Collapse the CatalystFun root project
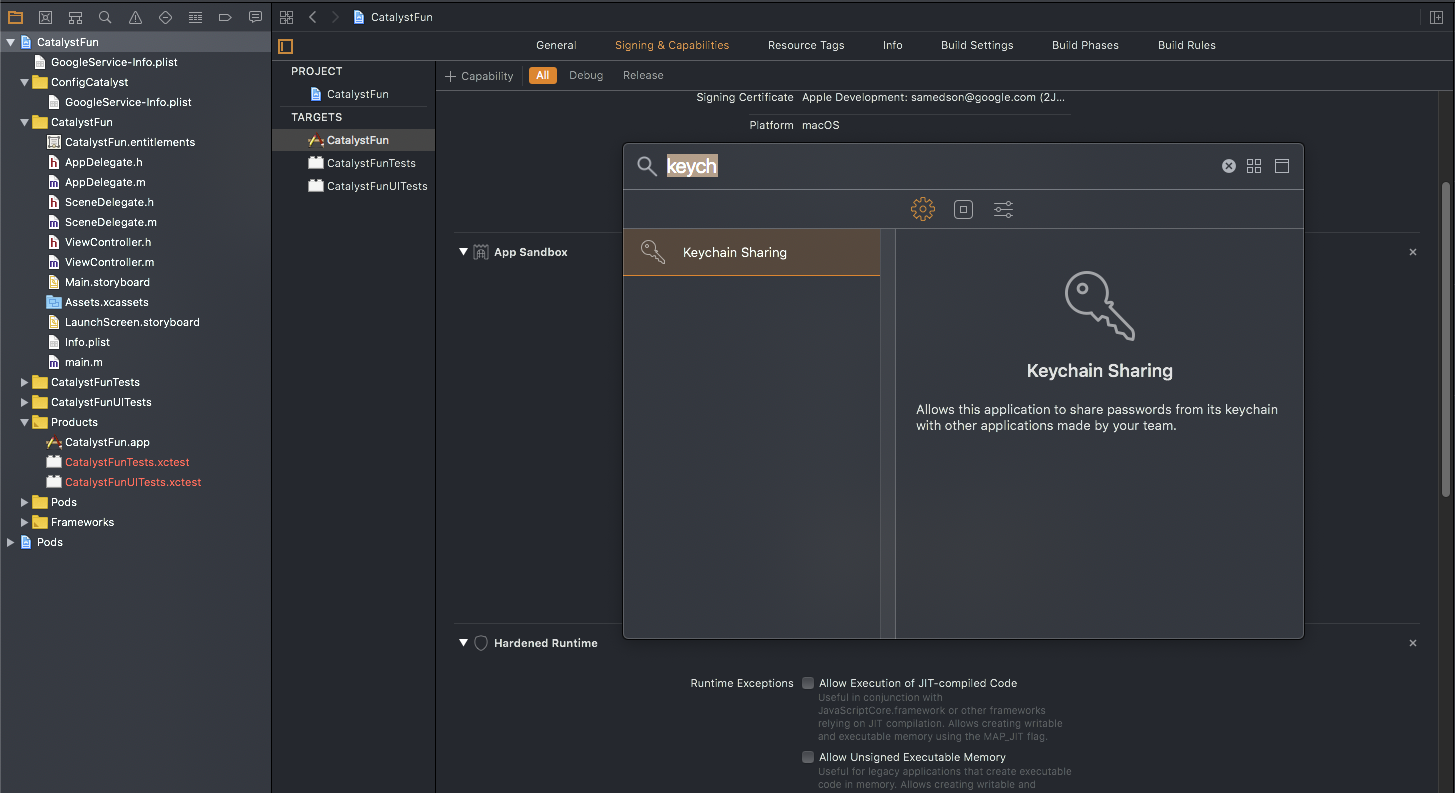This screenshot has height=793, width=1455. click(x=11, y=42)
